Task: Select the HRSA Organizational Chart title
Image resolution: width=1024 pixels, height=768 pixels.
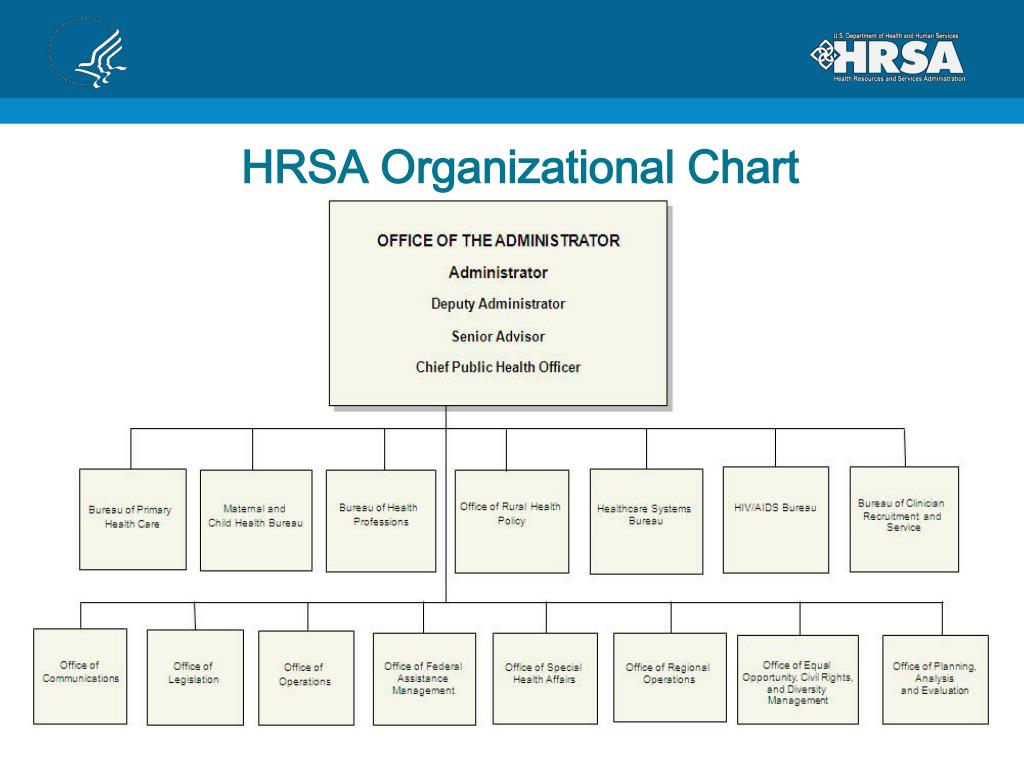Action: [520, 167]
